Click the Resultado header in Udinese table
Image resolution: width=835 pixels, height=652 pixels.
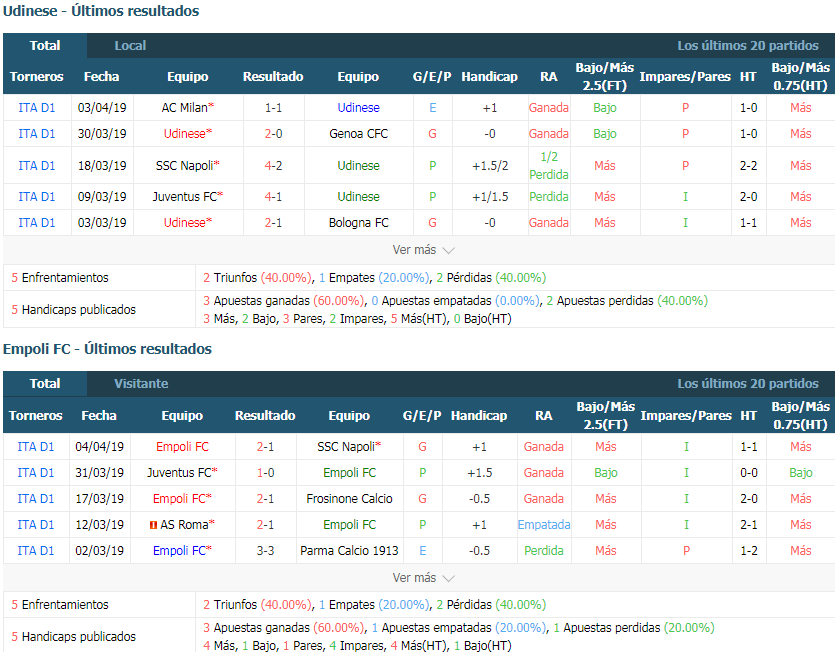(273, 77)
